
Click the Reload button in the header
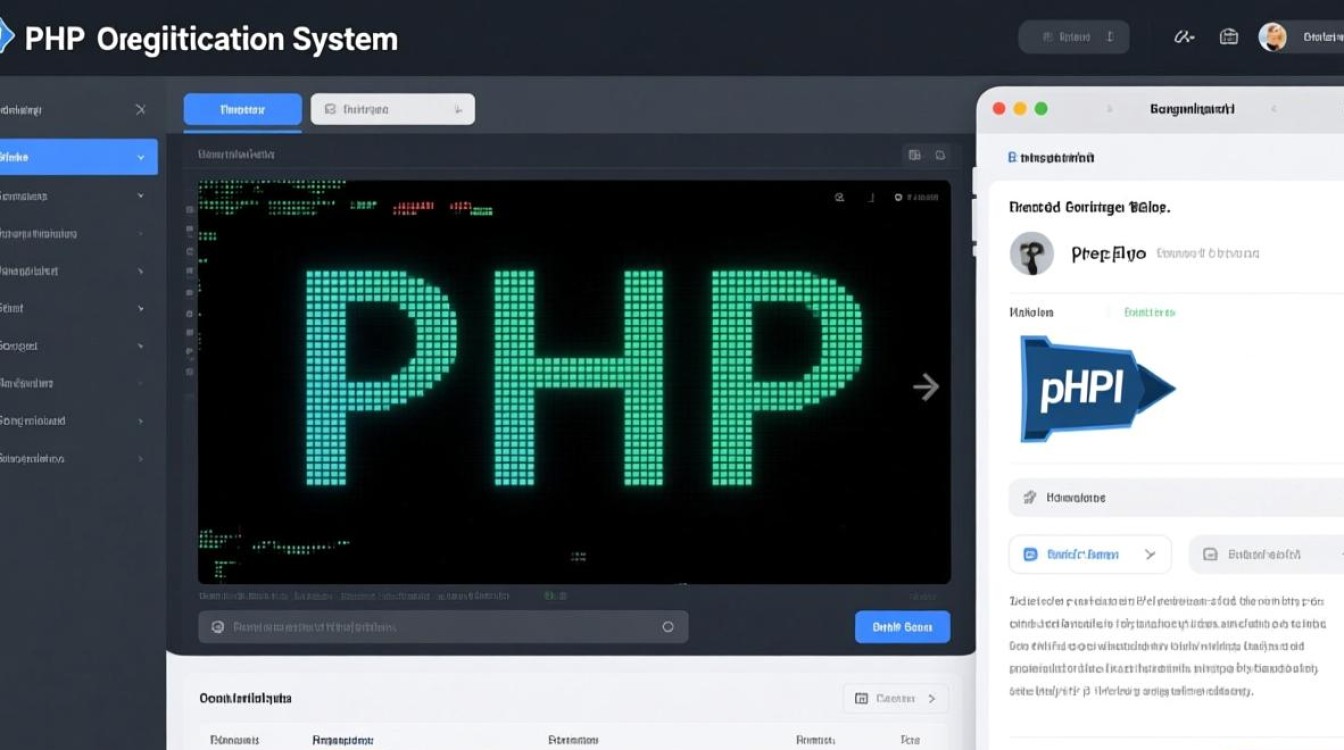coord(1073,36)
